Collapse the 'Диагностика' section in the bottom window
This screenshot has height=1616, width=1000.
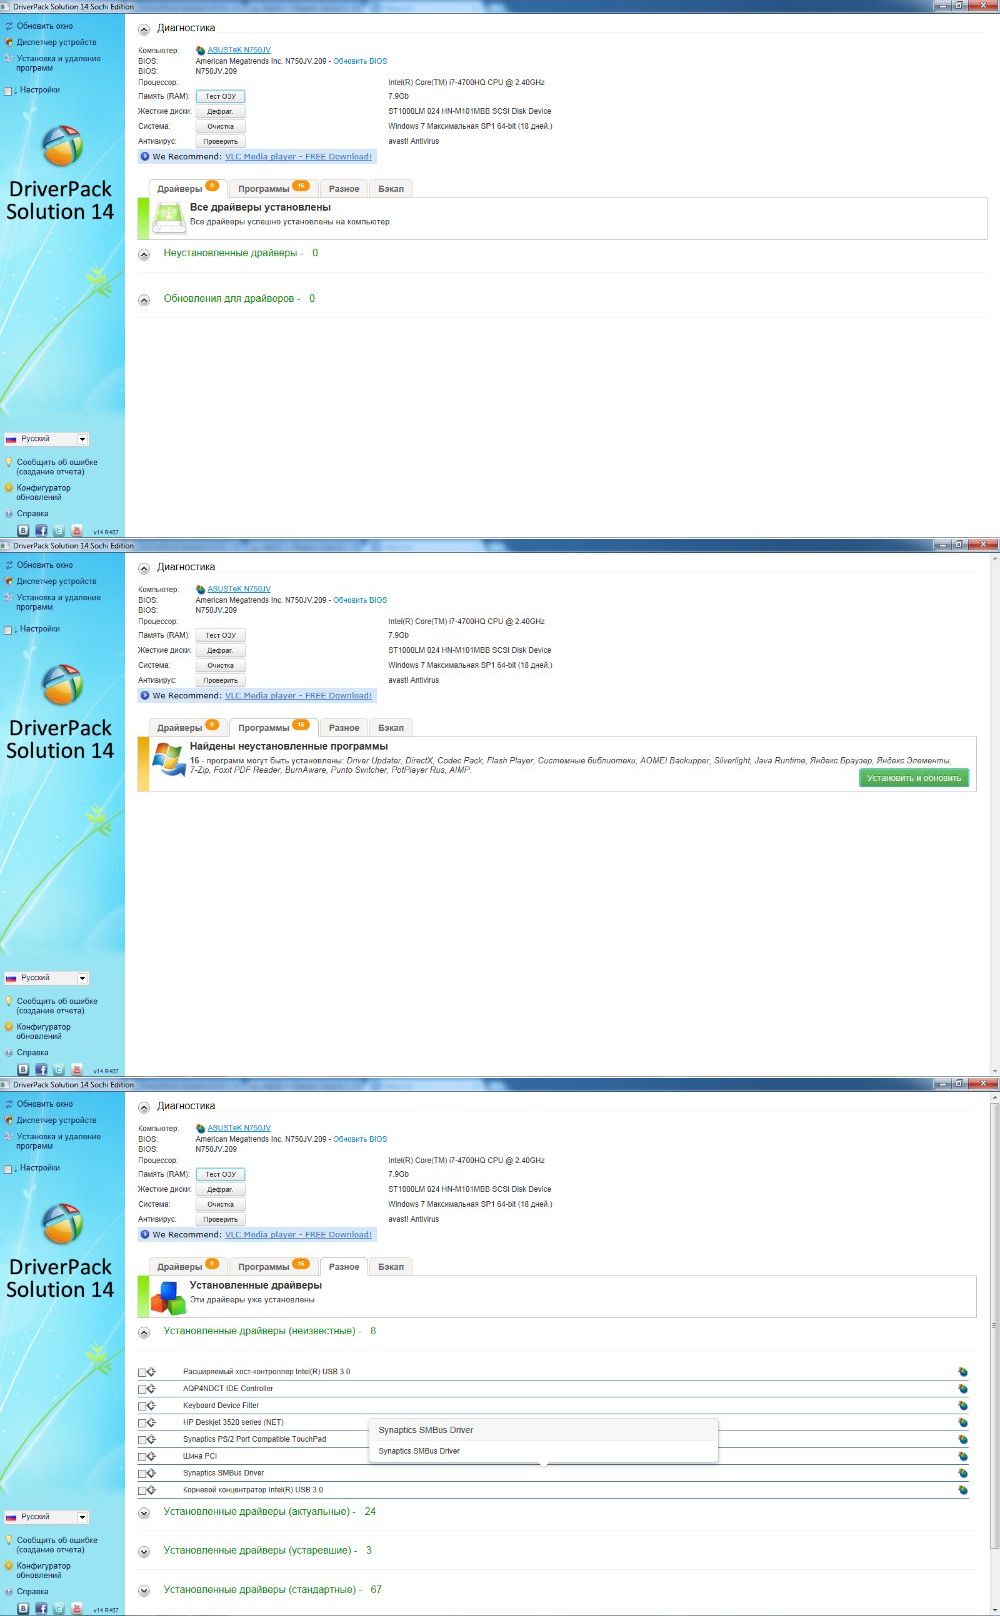(x=144, y=1107)
